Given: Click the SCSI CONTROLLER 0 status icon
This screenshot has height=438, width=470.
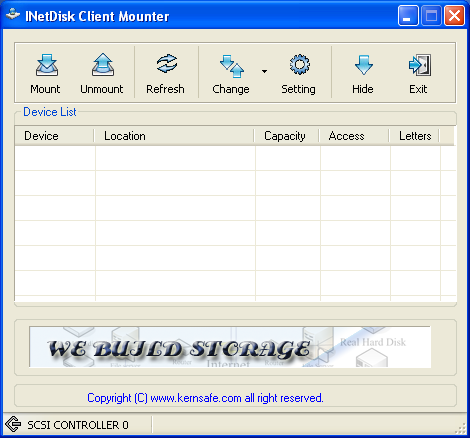Looking at the screenshot, I should tap(13, 424).
